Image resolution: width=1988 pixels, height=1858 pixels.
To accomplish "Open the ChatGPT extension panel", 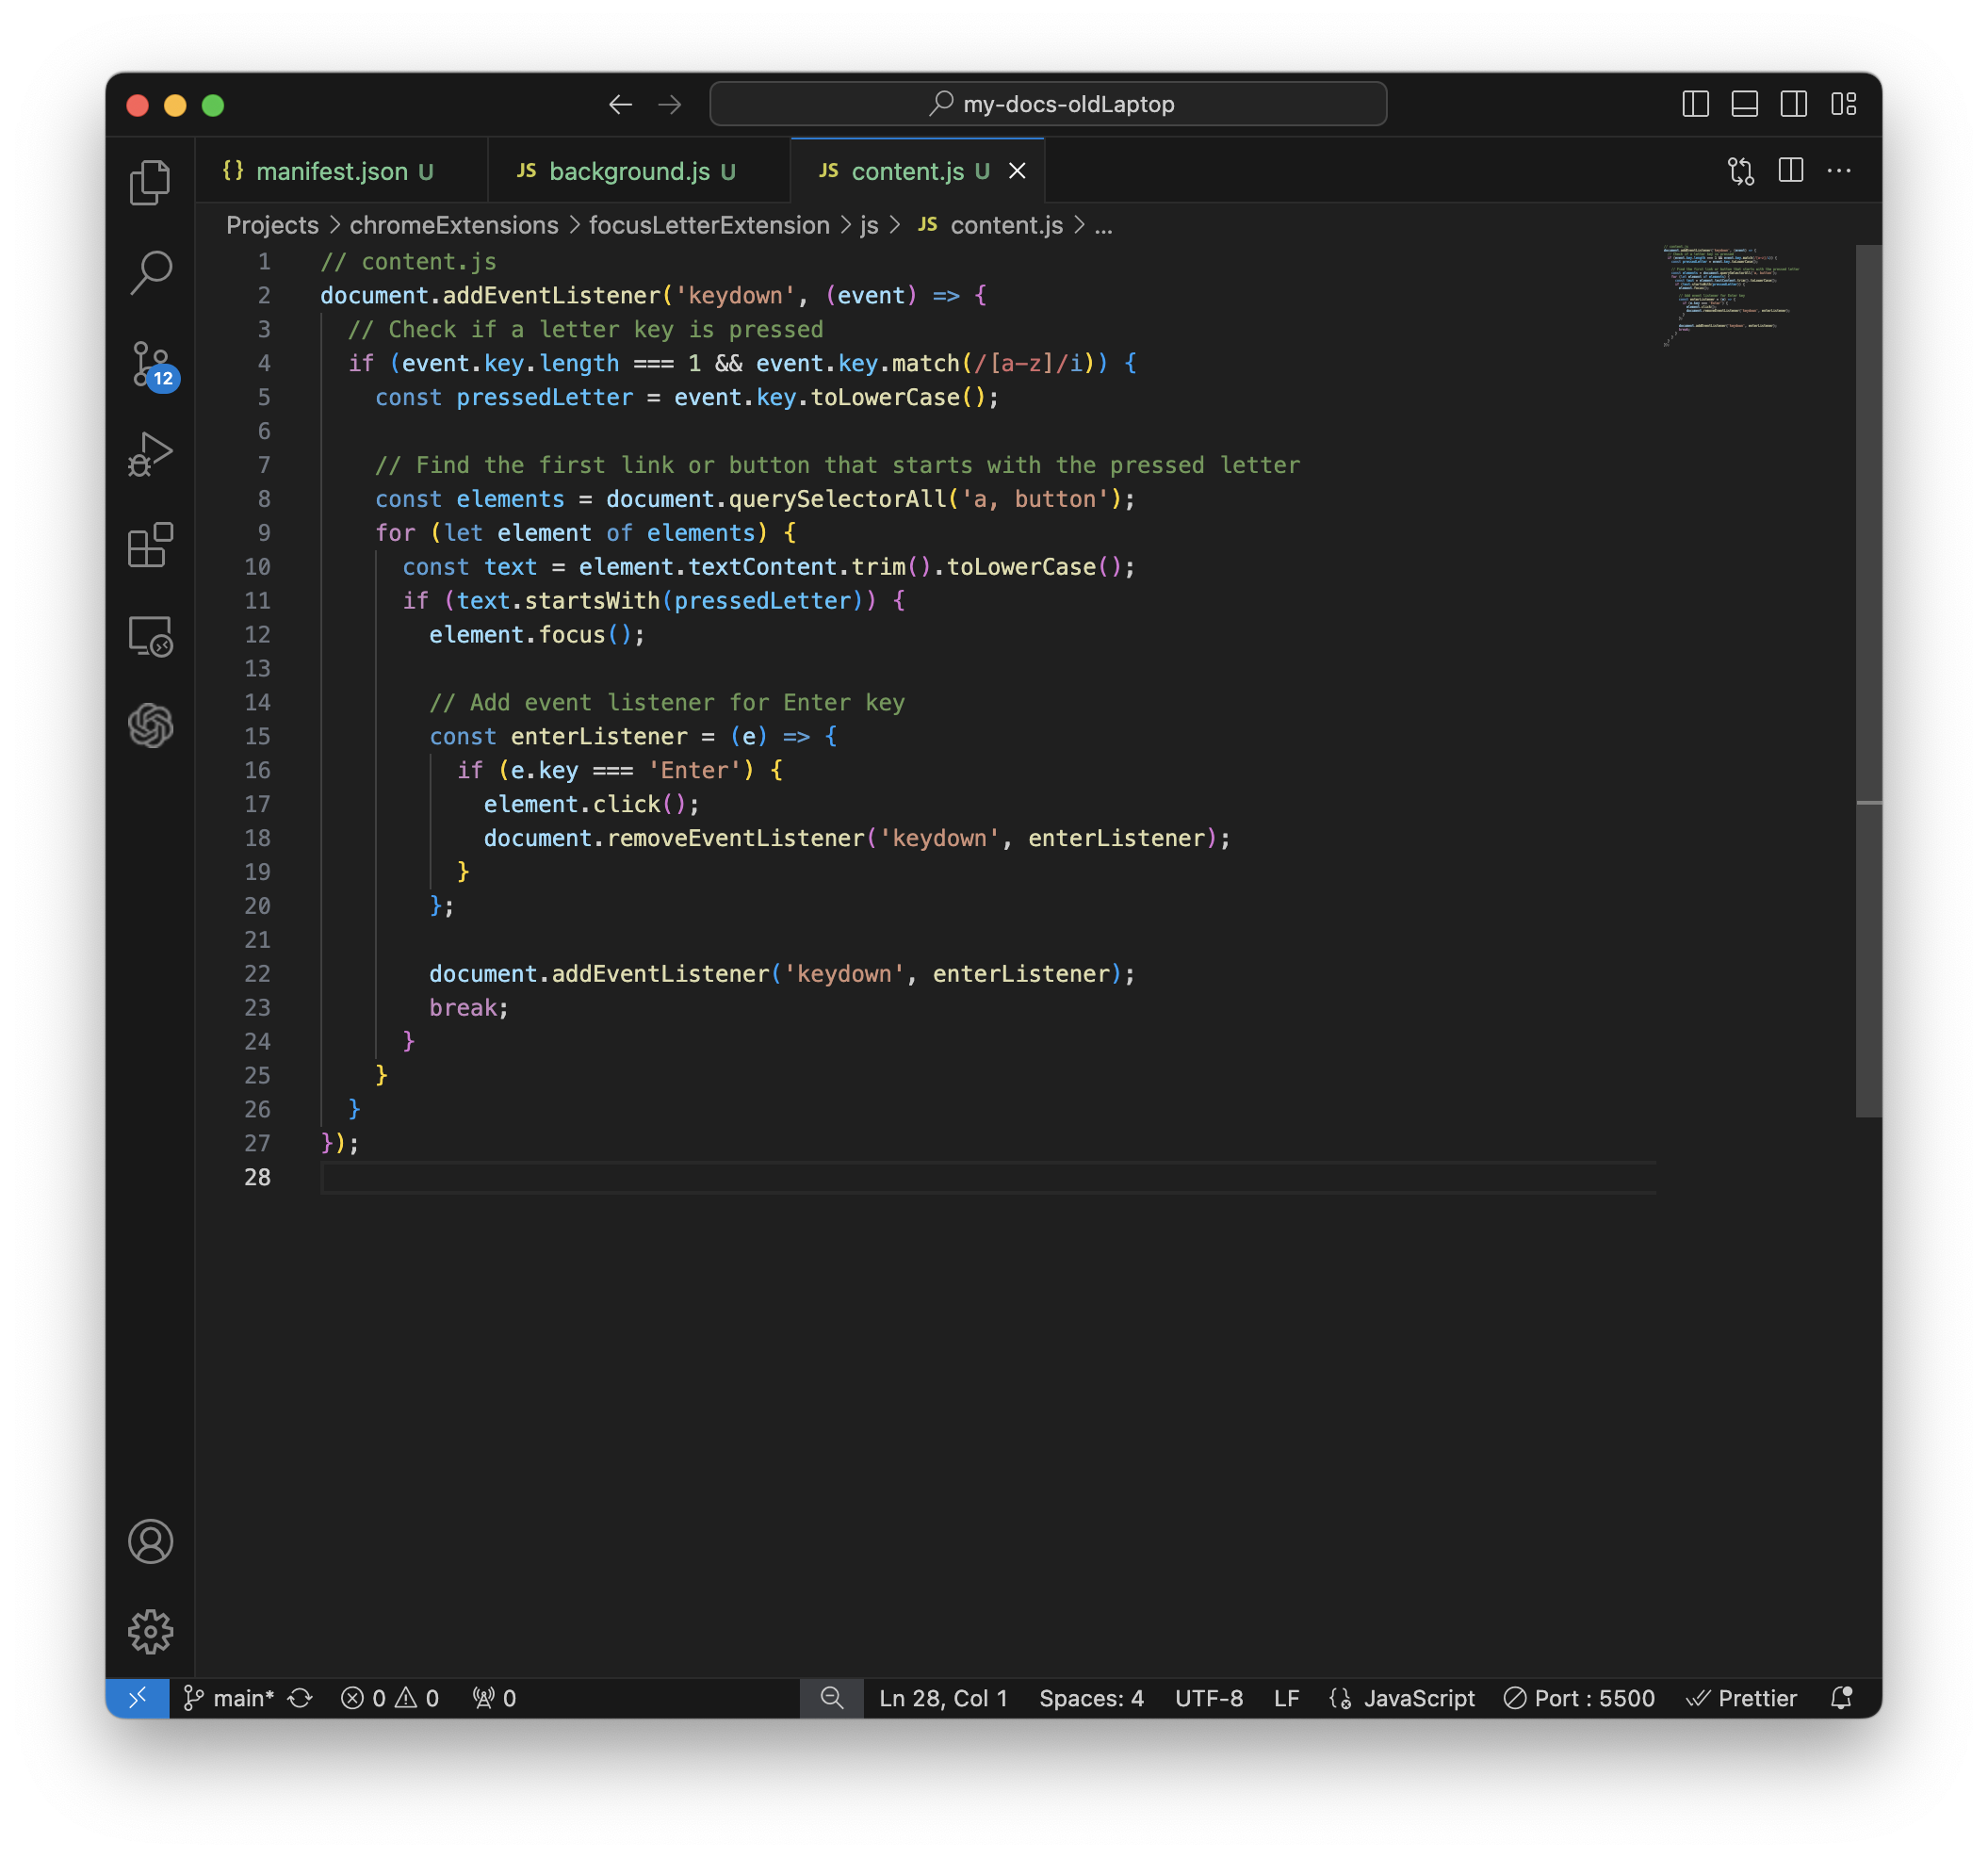I will (x=150, y=726).
